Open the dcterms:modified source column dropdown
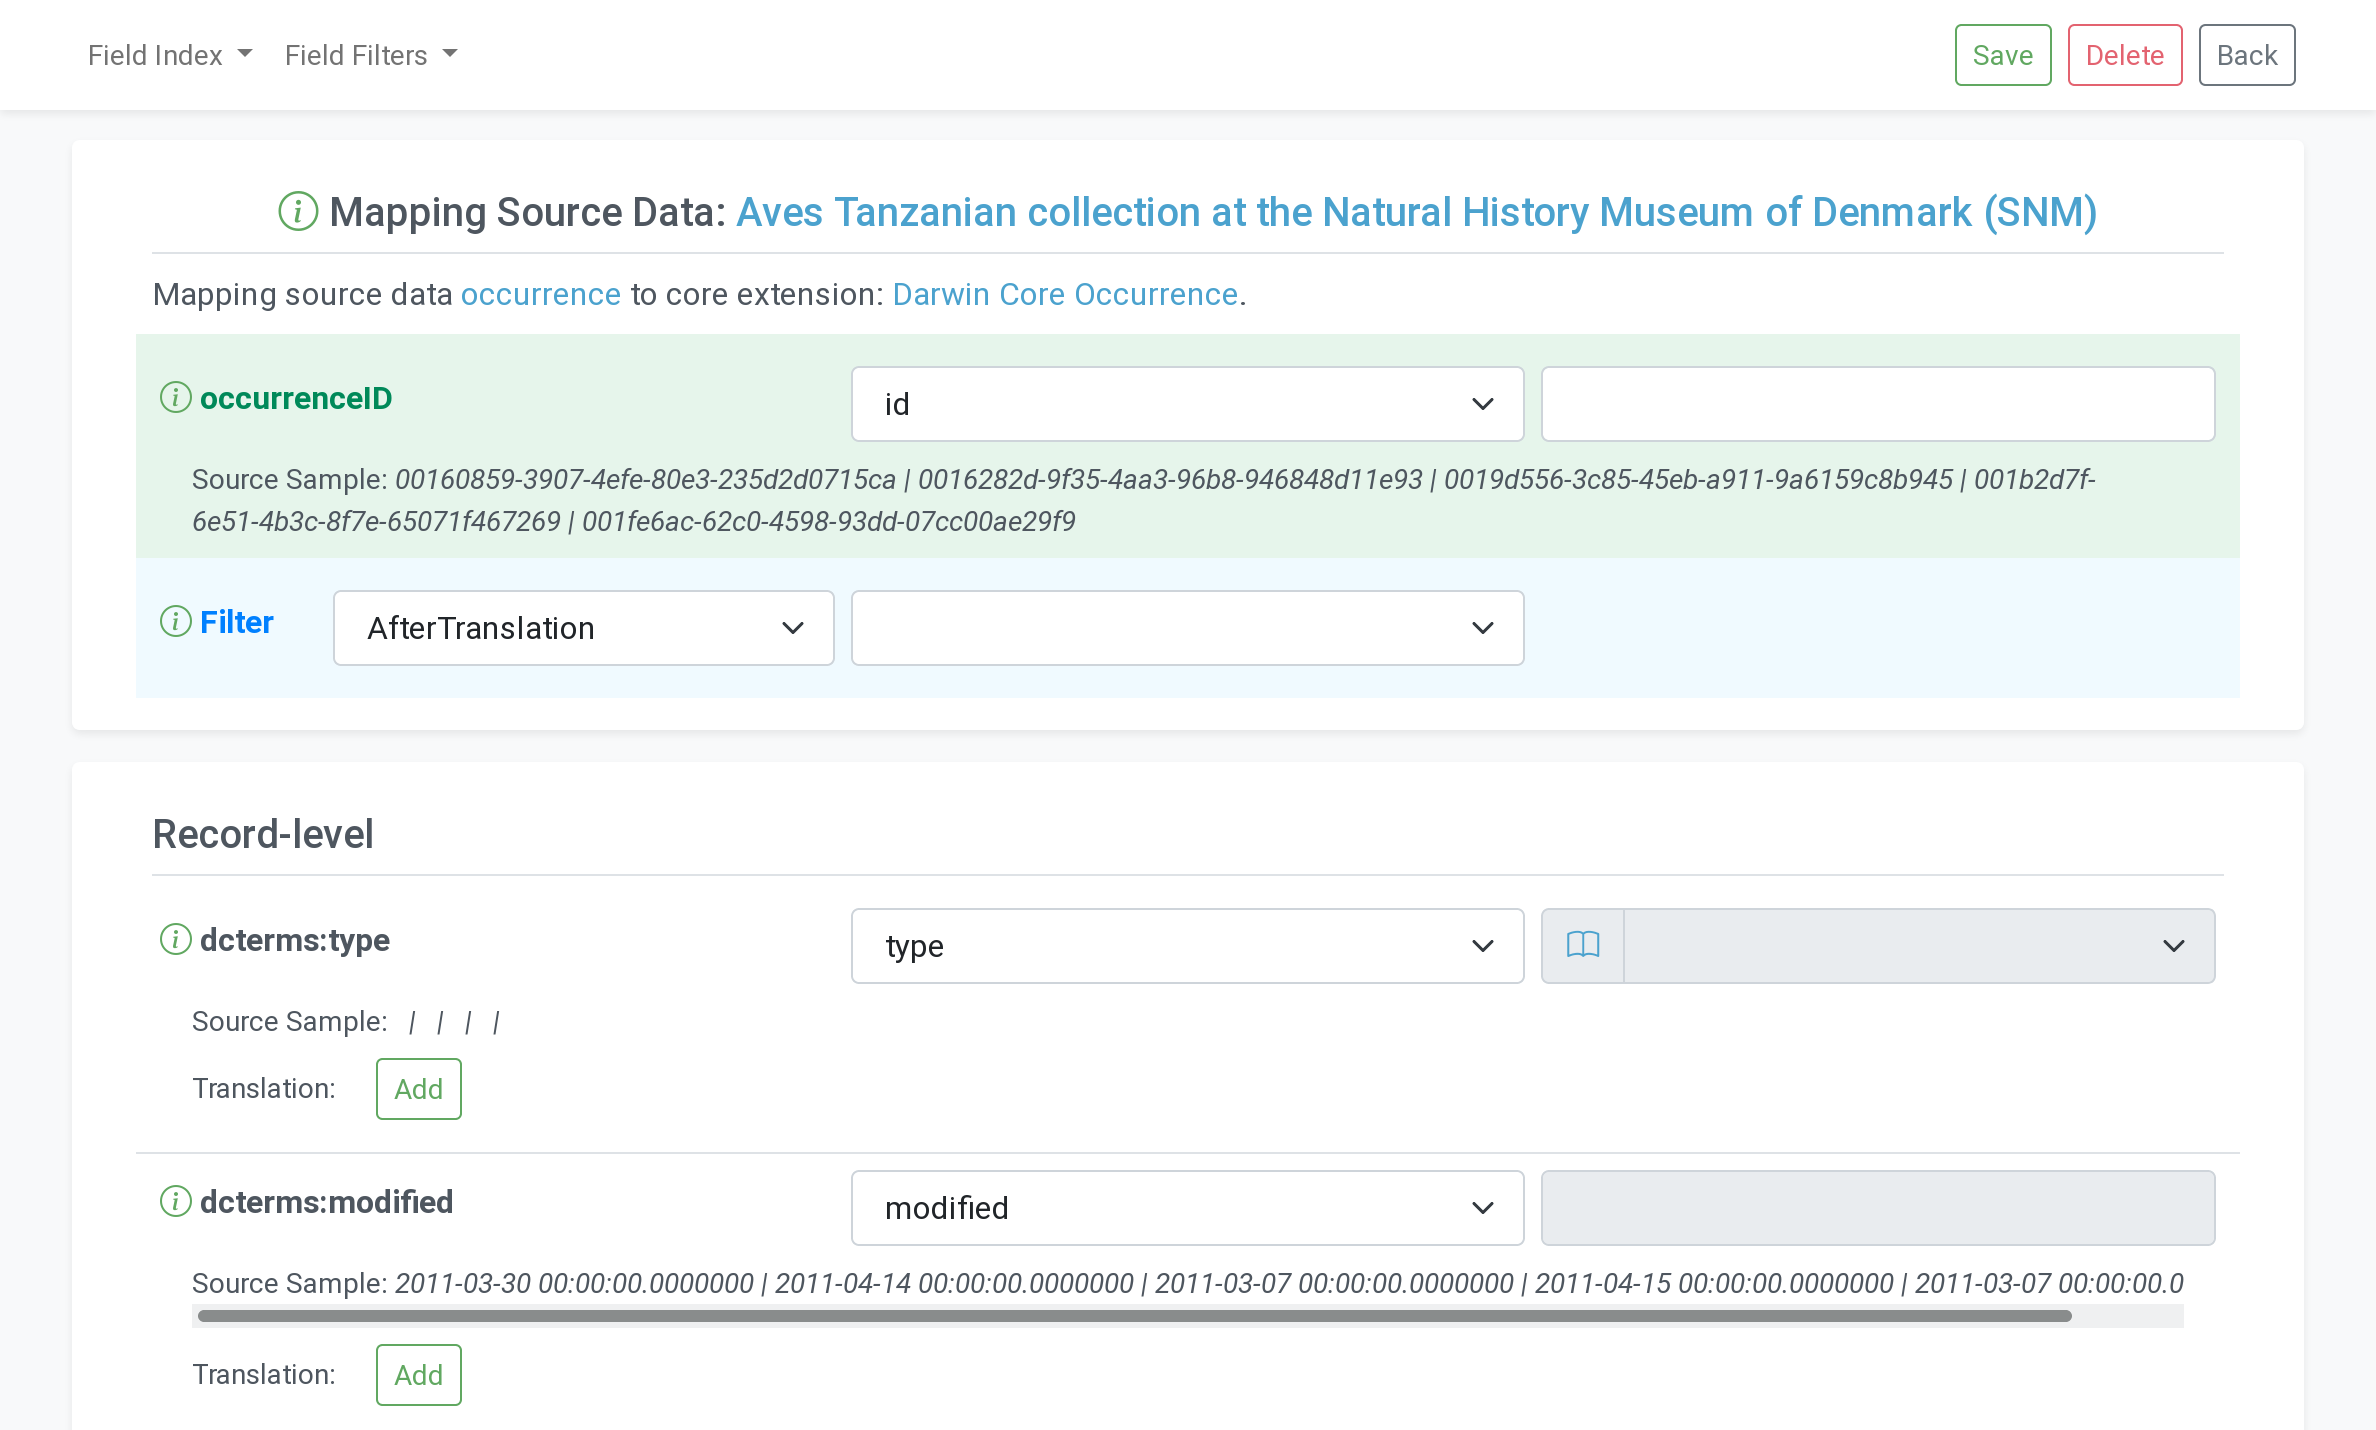This screenshot has height=1430, width=2376. [x=1187, y=1208]
